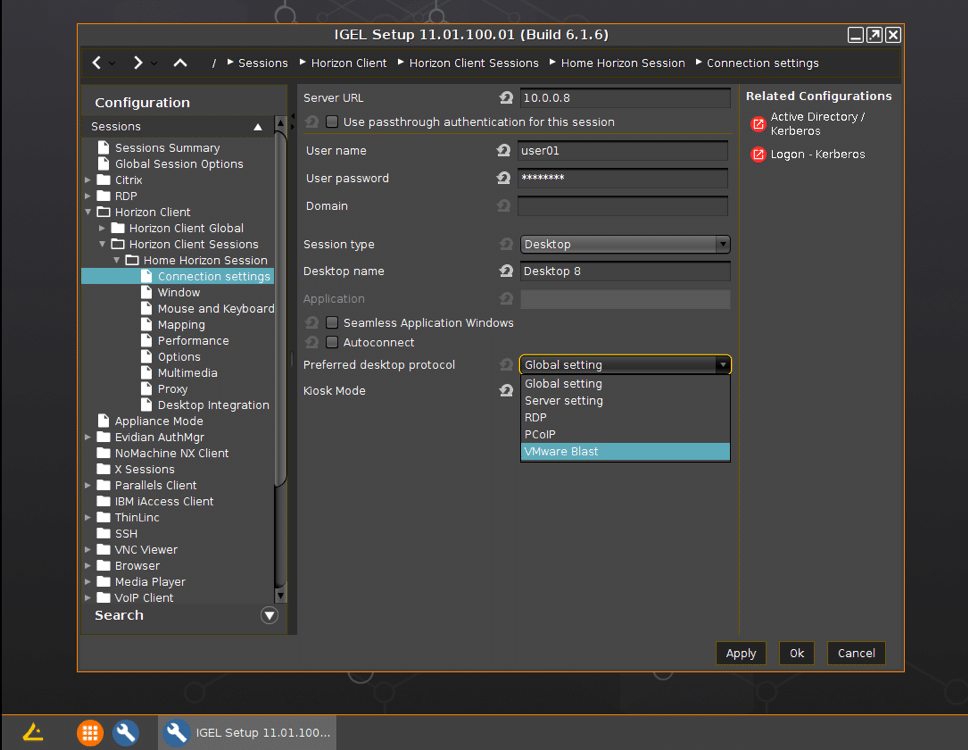Screen dimensions: 968x750
Task: Reset icon beside Seamless Application Windows
Action: click(x=312, y=322)
